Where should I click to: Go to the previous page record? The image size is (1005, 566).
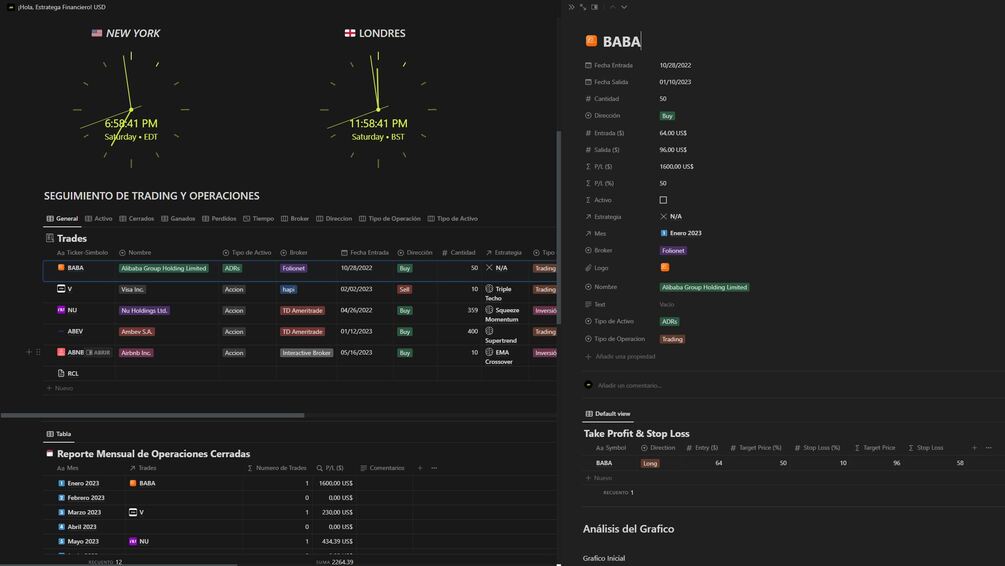tap(612, 7)
